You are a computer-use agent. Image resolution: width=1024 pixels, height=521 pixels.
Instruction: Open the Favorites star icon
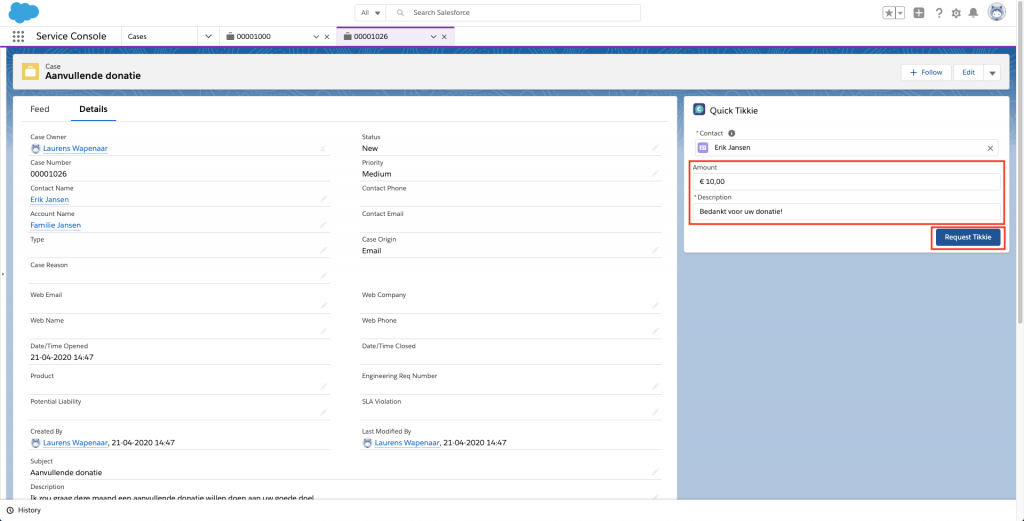[888, 13]
